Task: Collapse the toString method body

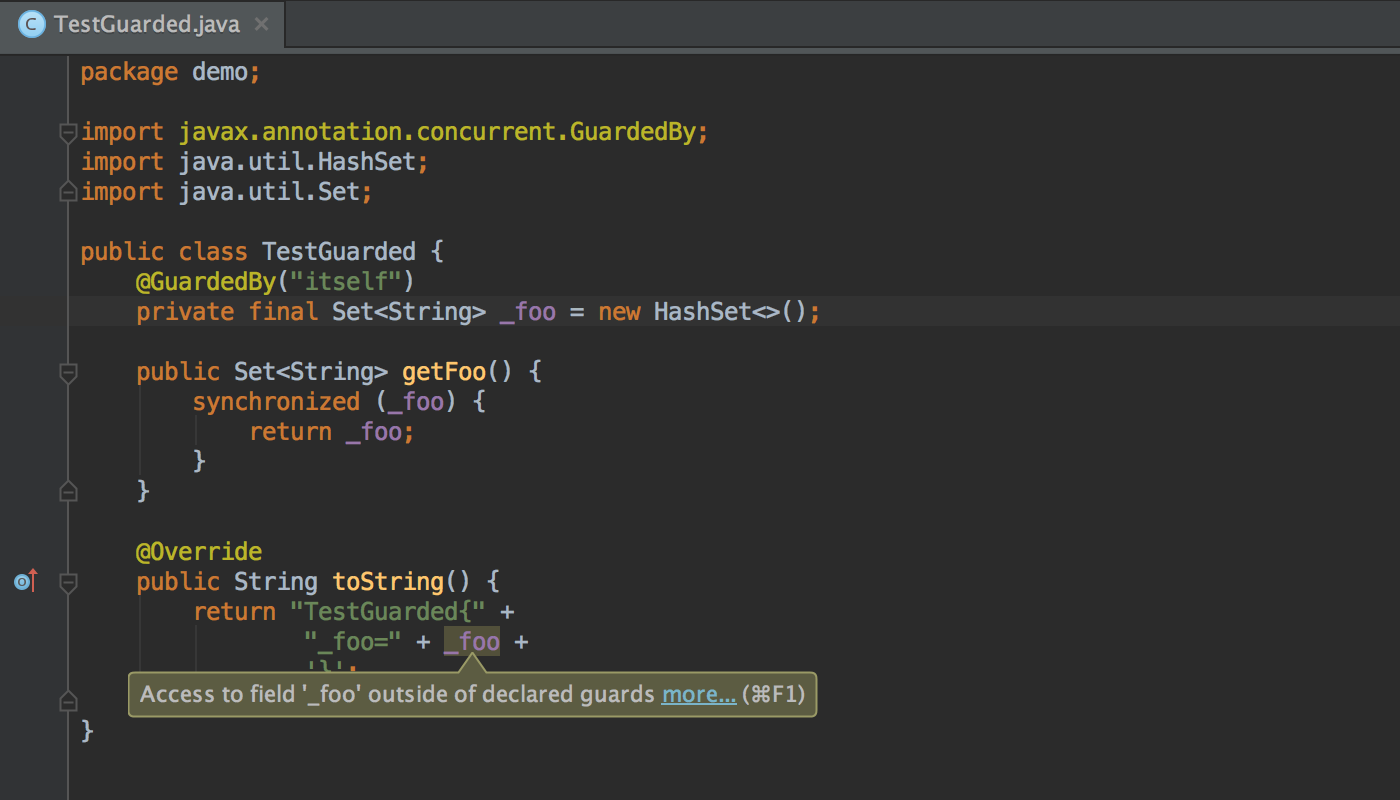Action: (x=67, y=580)
